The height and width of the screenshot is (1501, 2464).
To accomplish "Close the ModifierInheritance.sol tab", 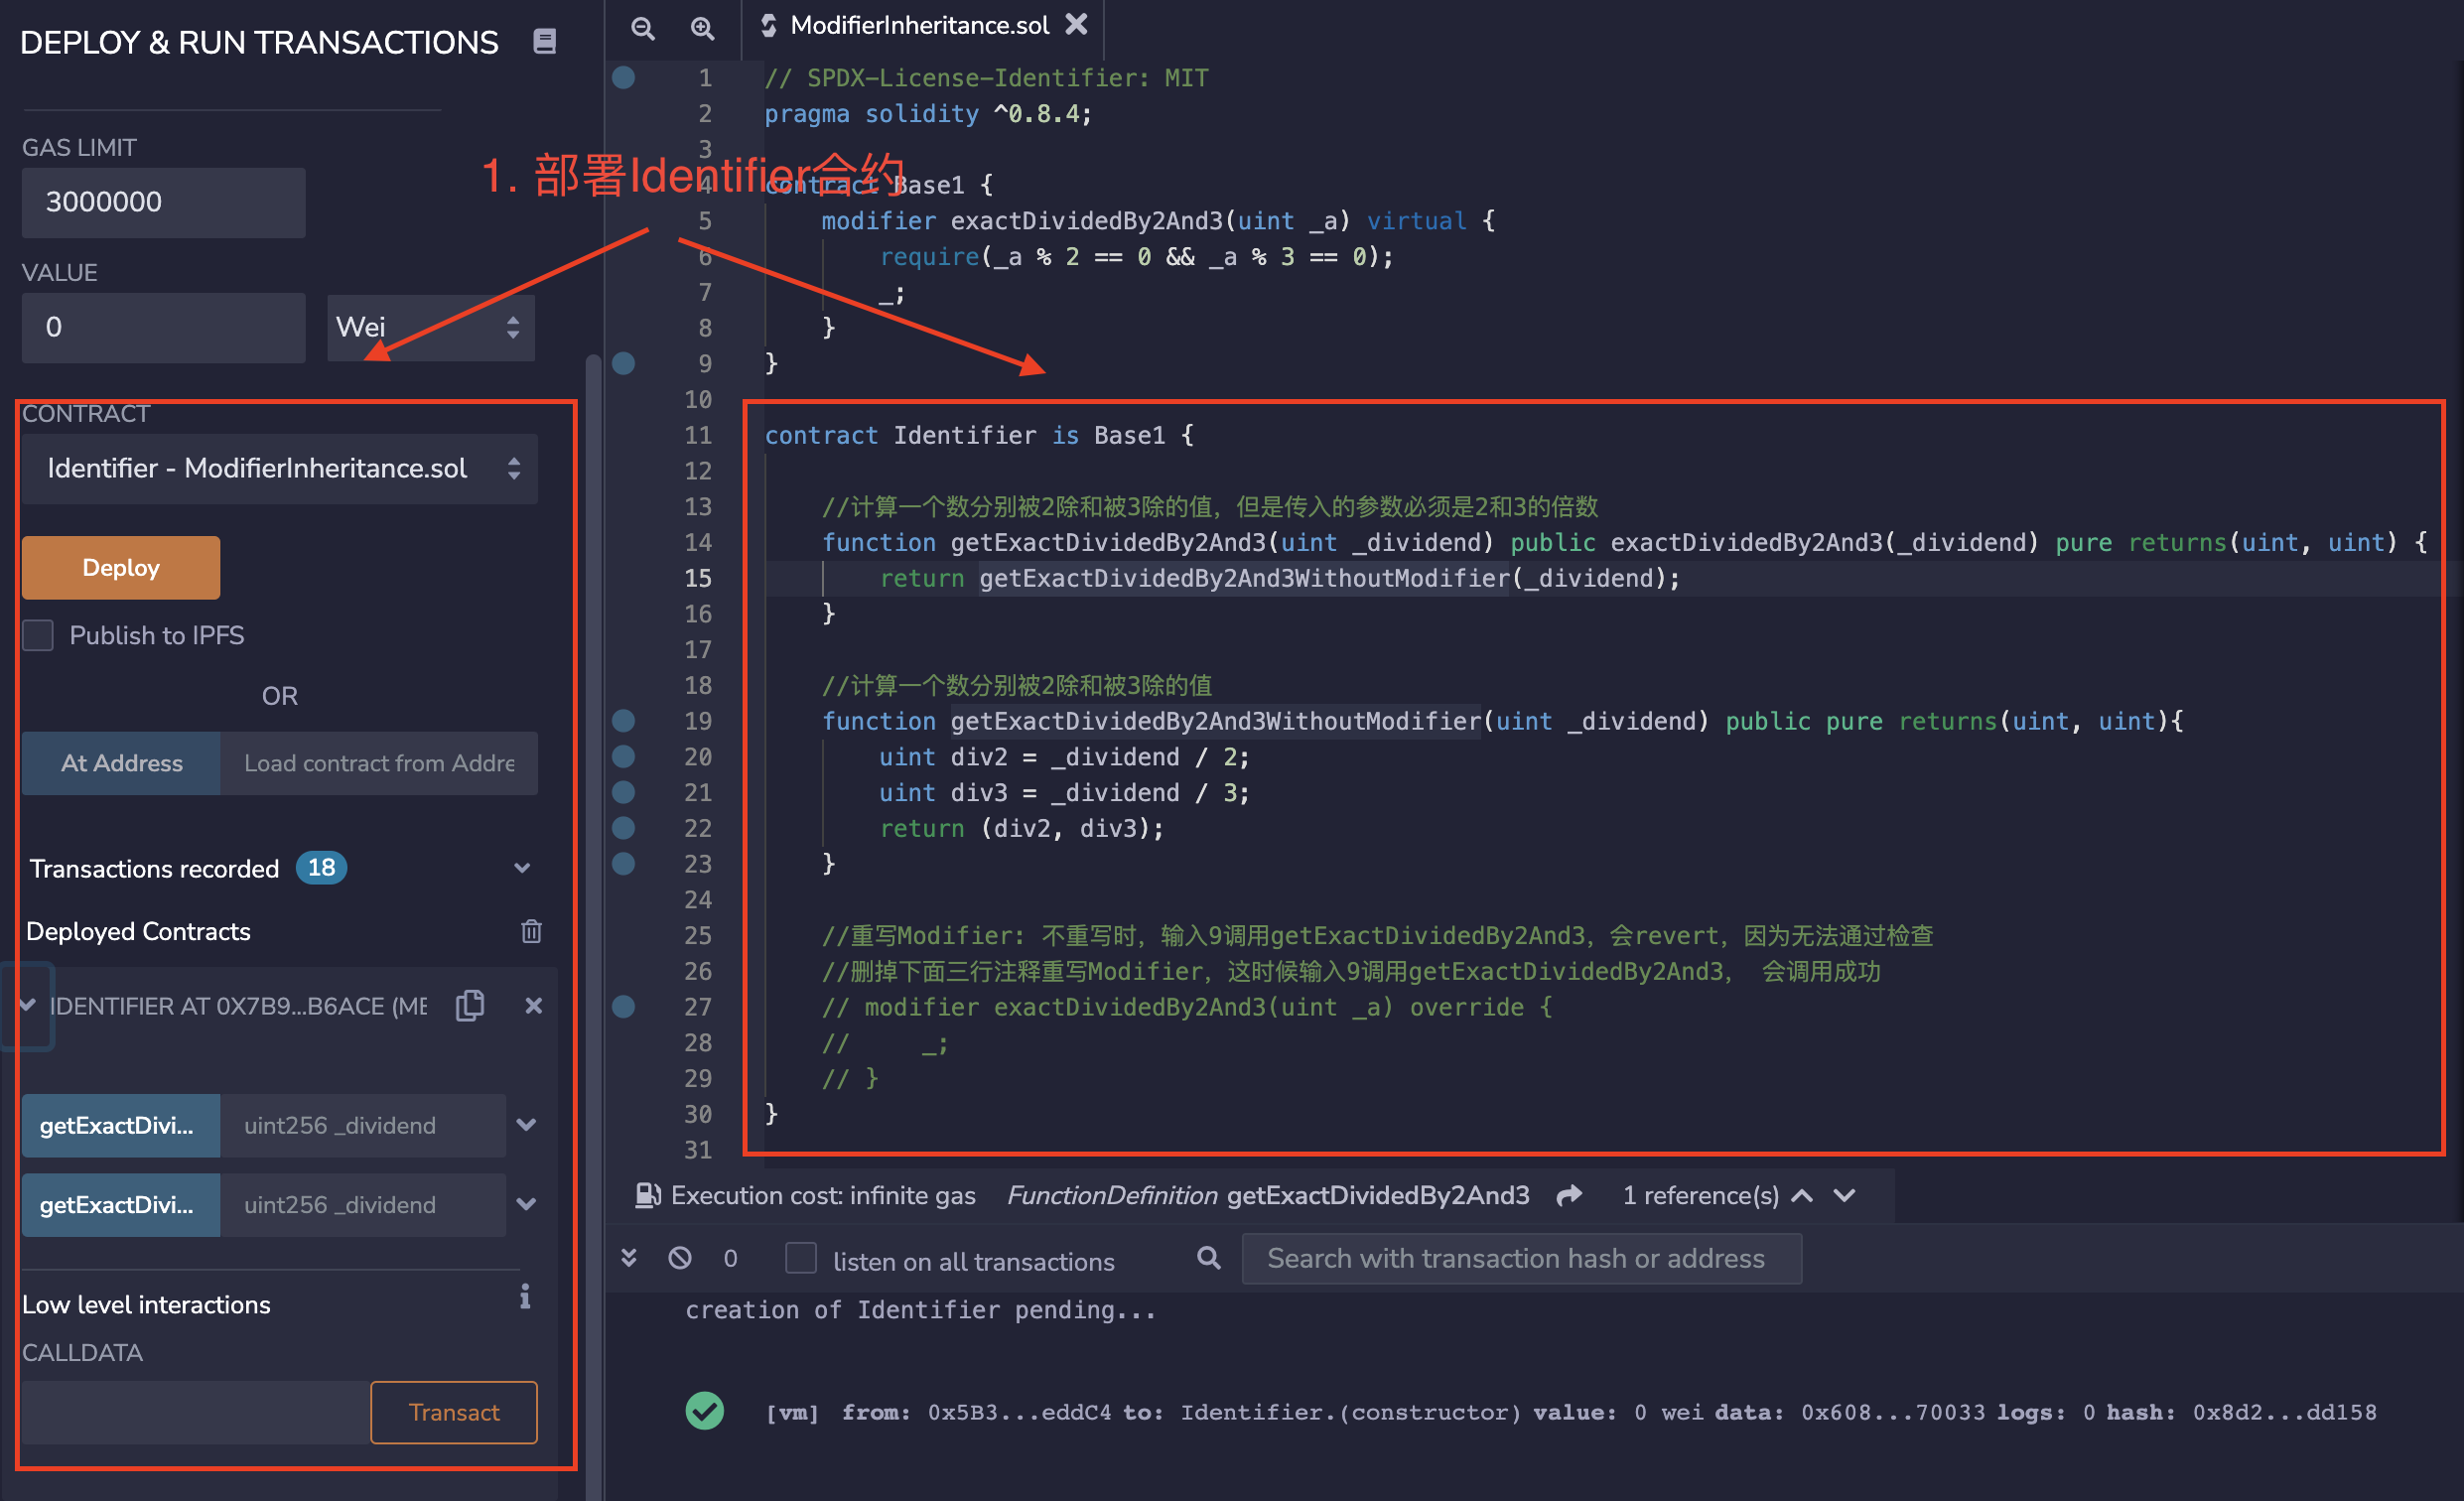I will click(x=1076, y=24).
